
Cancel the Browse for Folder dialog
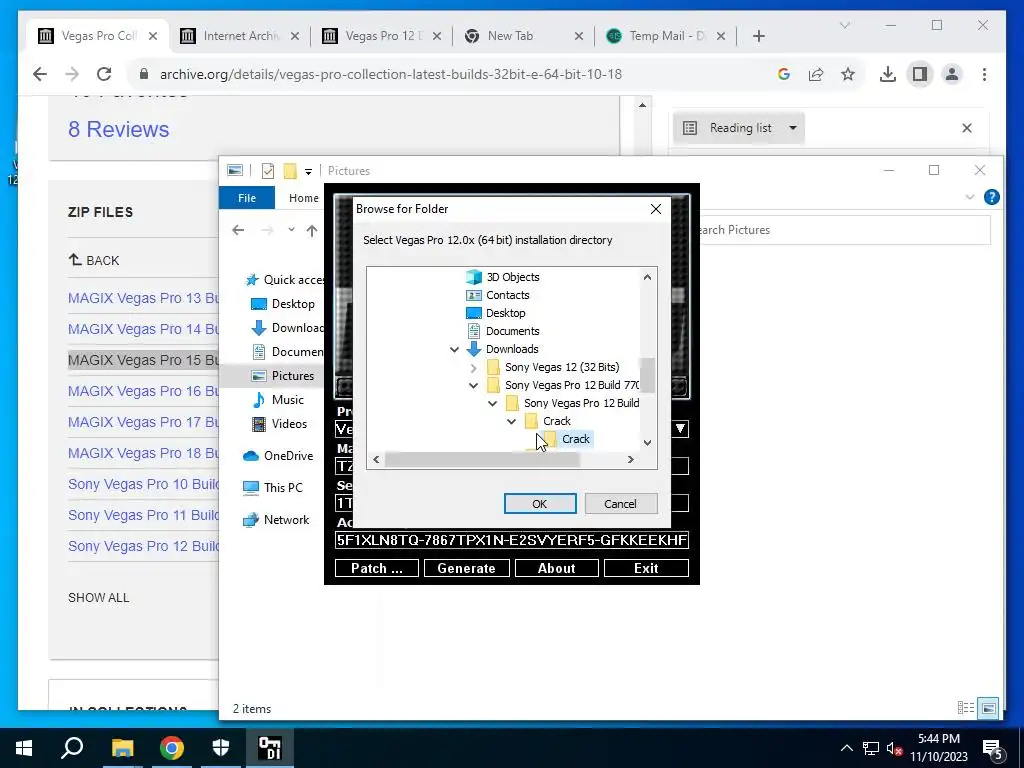pyautogui.click(x=620, y=504)
